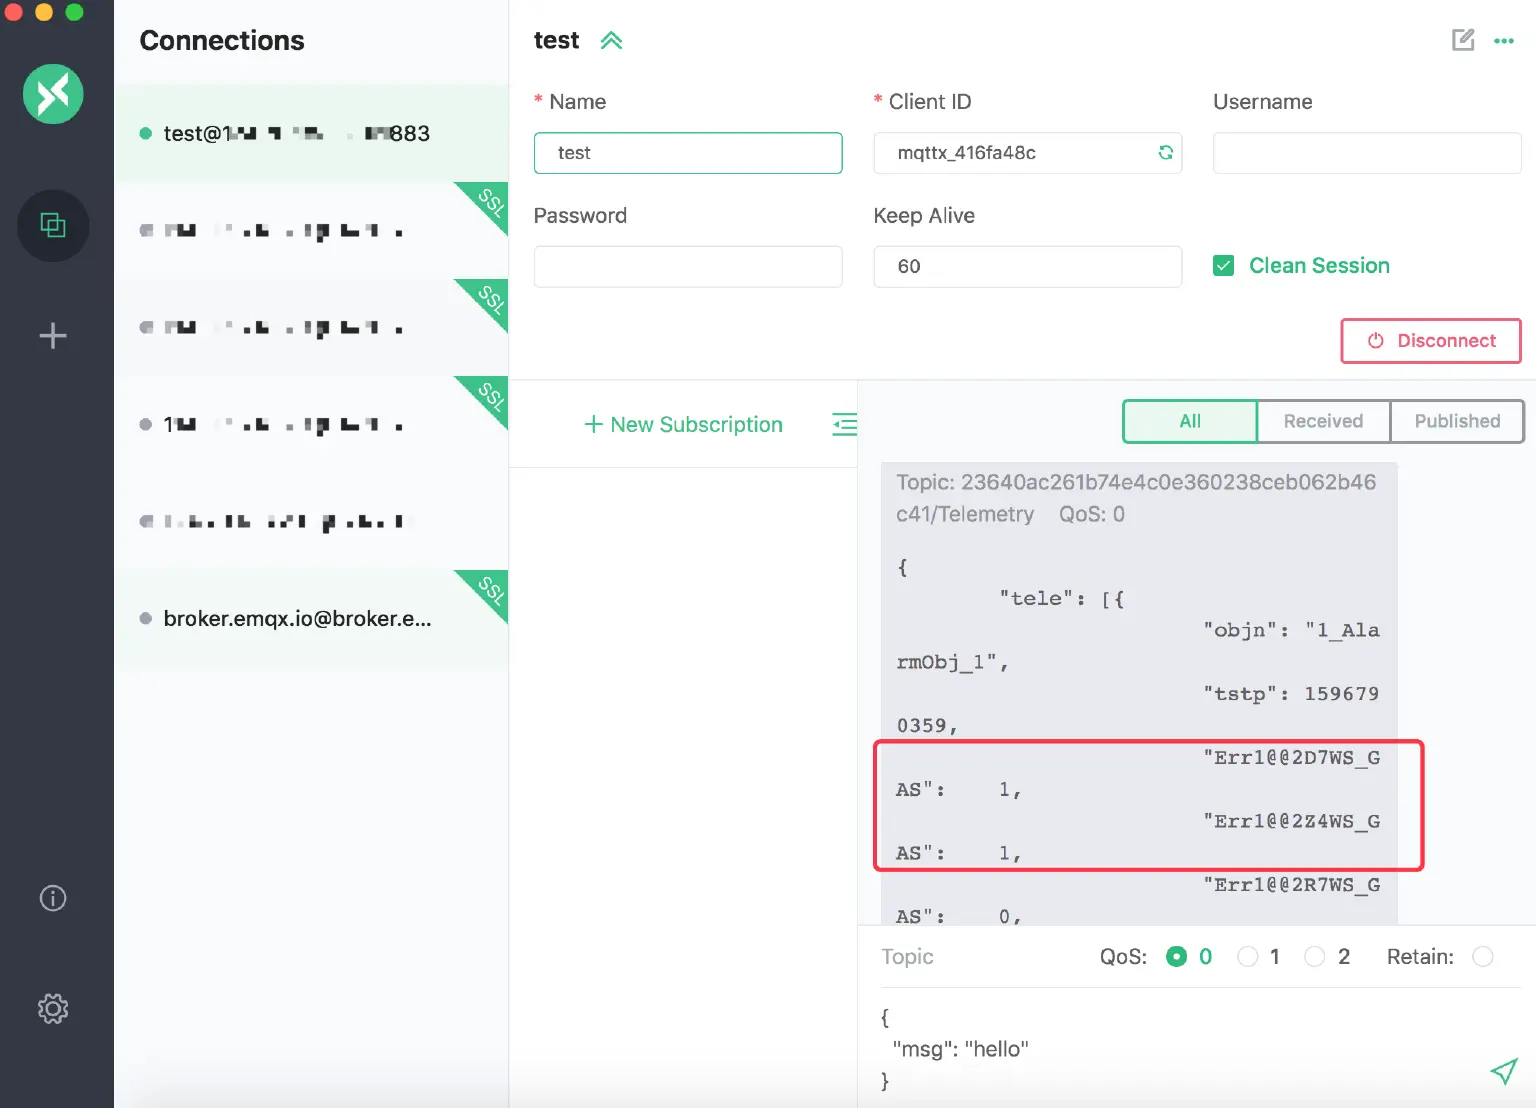Select the broker.emqx.io connection
This screenshot has height=1108, width=1536.
point(298,619)
